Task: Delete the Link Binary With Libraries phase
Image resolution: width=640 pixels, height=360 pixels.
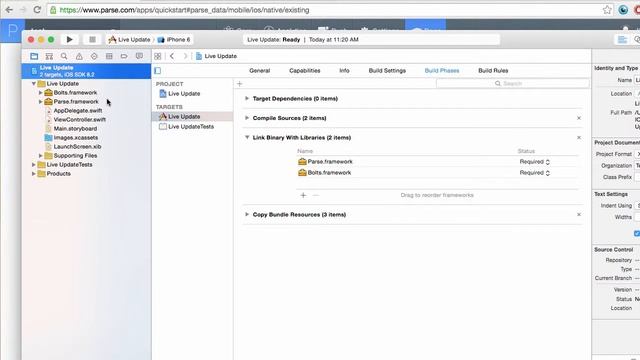Action: pyautogui.click(x=579, y=138)
